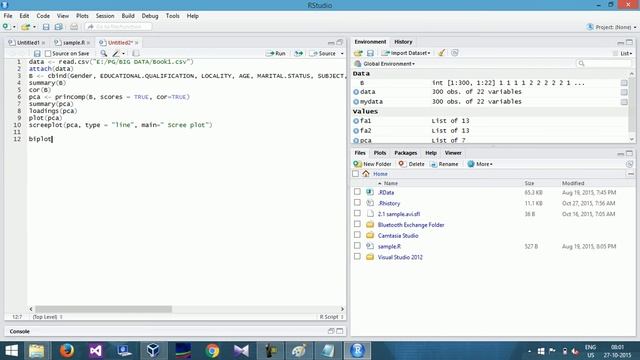
Task: Click the Environment pane vertical scrollbar
Action: [x=632, y=106]
